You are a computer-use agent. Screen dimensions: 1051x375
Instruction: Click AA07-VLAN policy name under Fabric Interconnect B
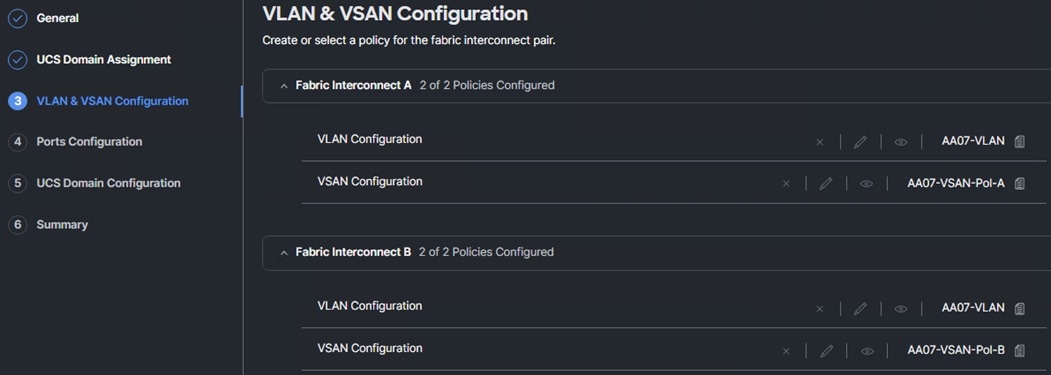(973, 308)
